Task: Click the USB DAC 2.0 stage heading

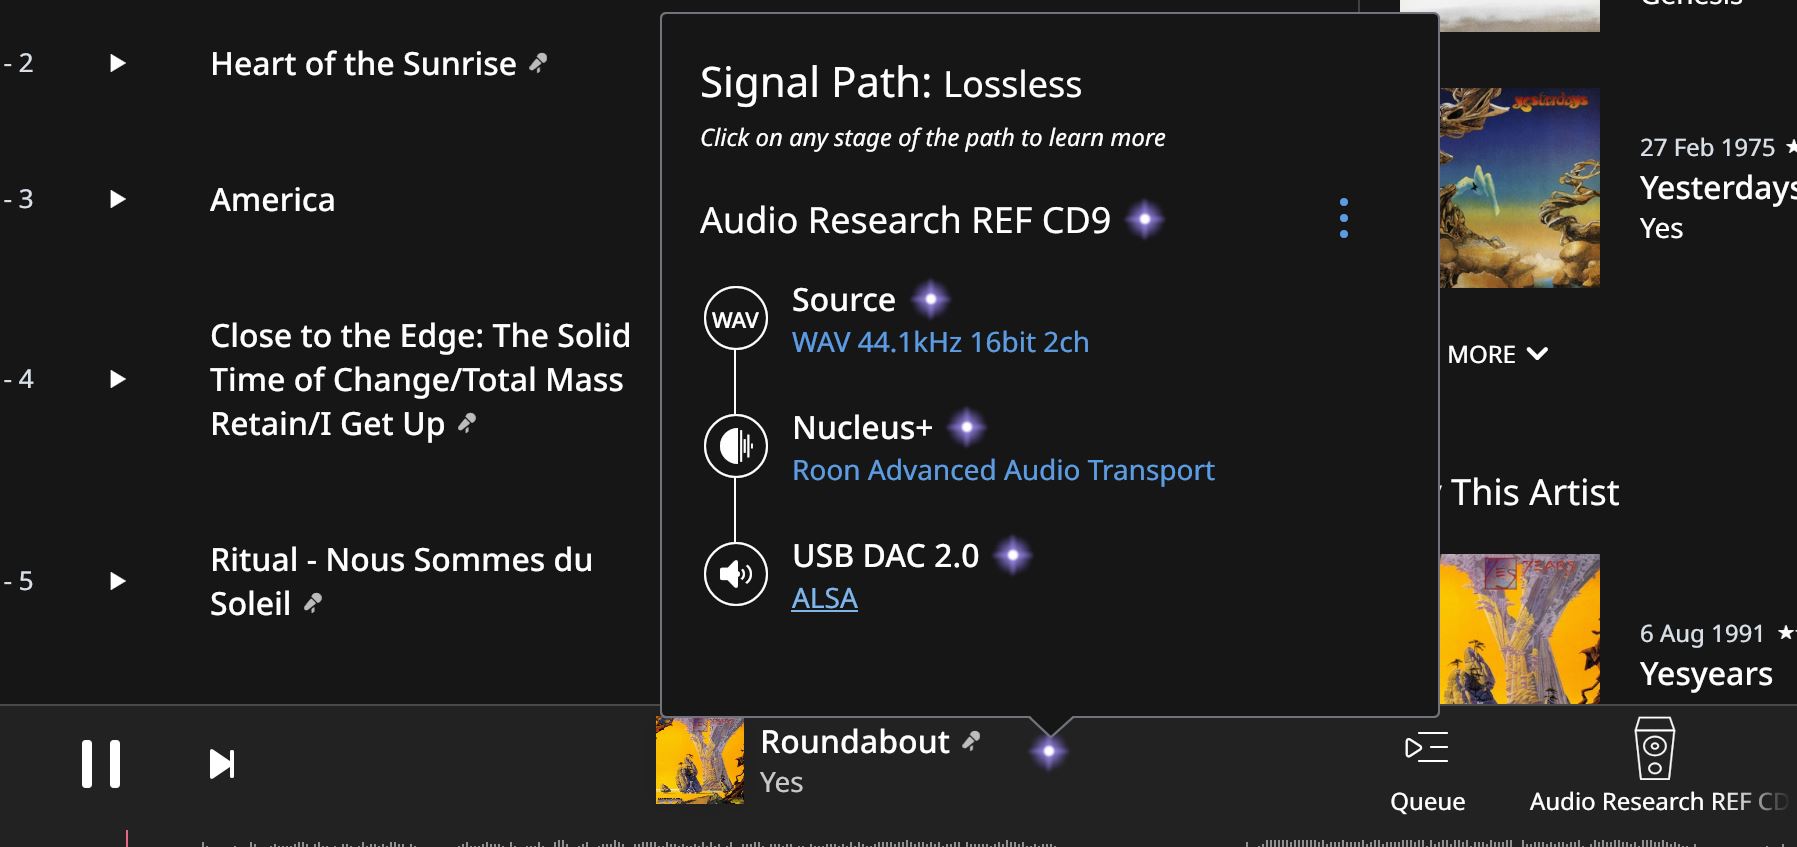Action: point(885,556)
